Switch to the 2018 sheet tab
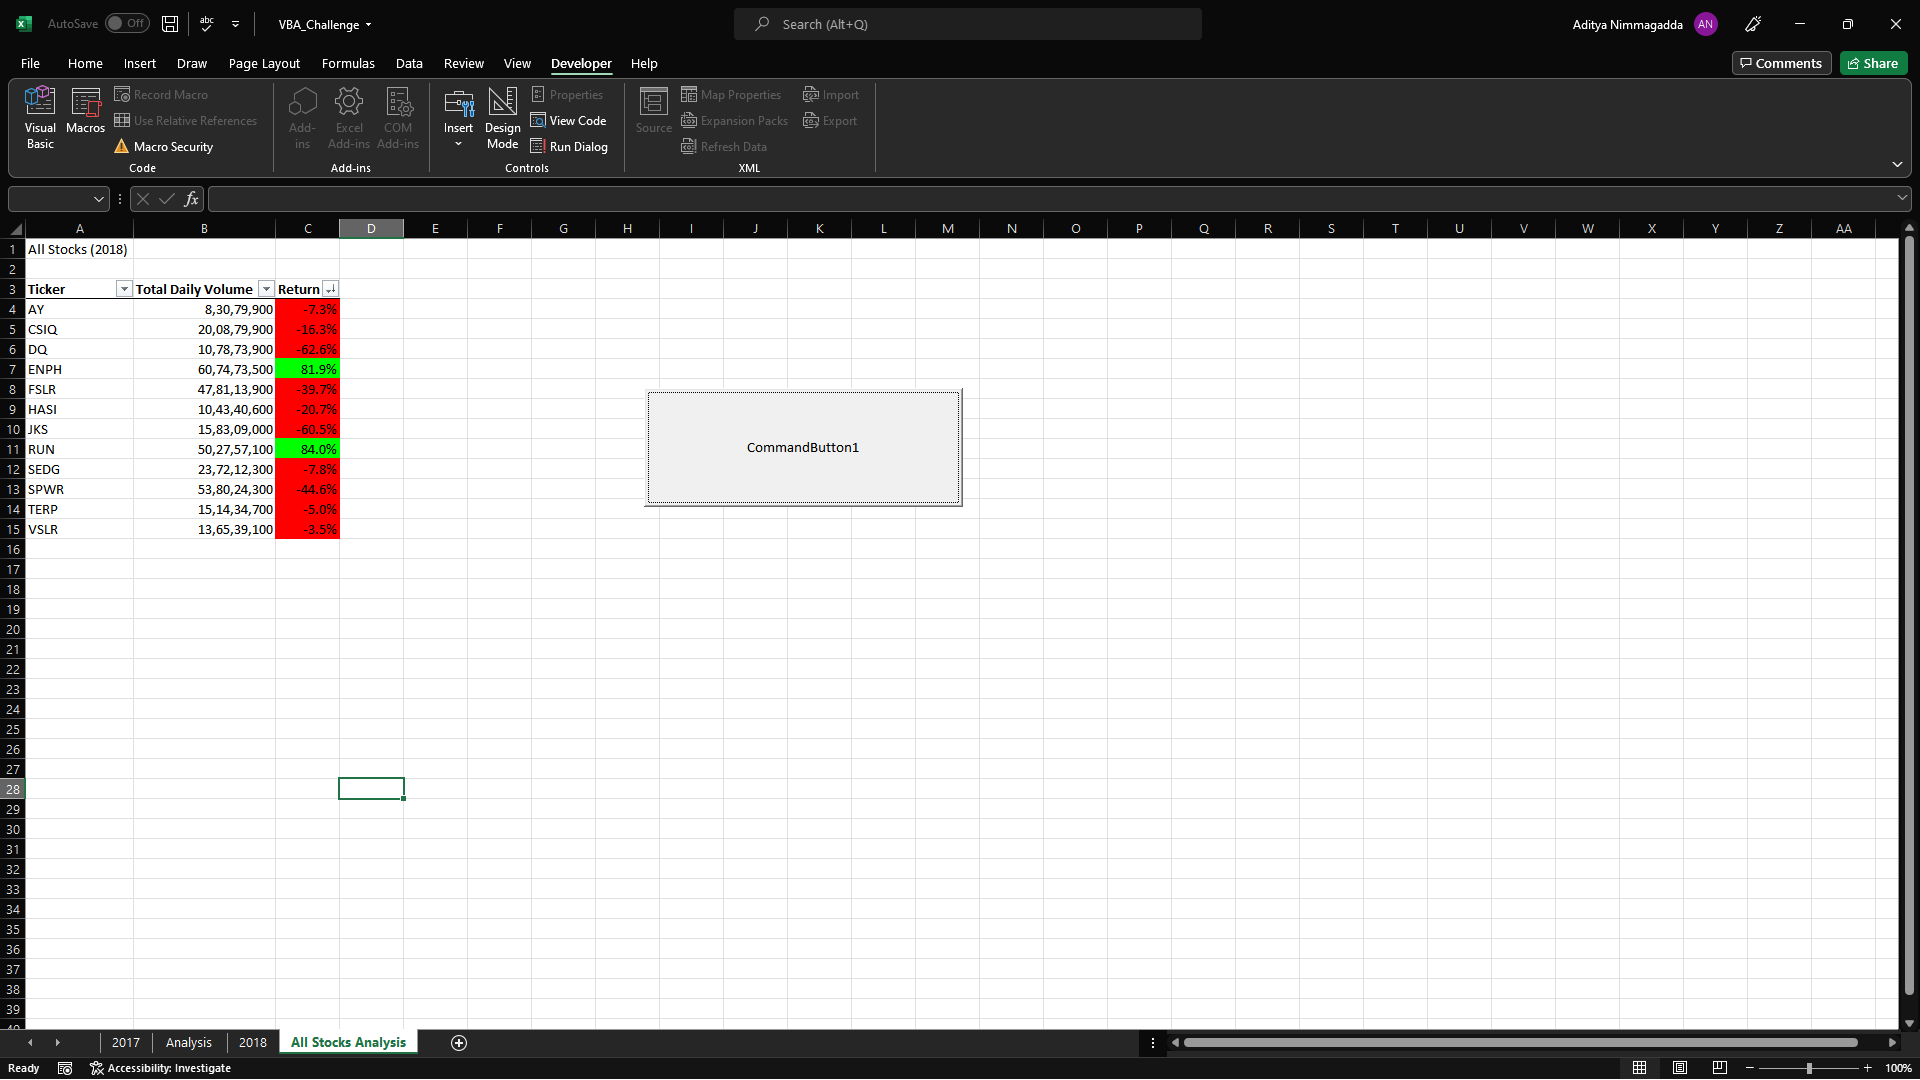1920x1080 pixels. tap(252, 1042)
